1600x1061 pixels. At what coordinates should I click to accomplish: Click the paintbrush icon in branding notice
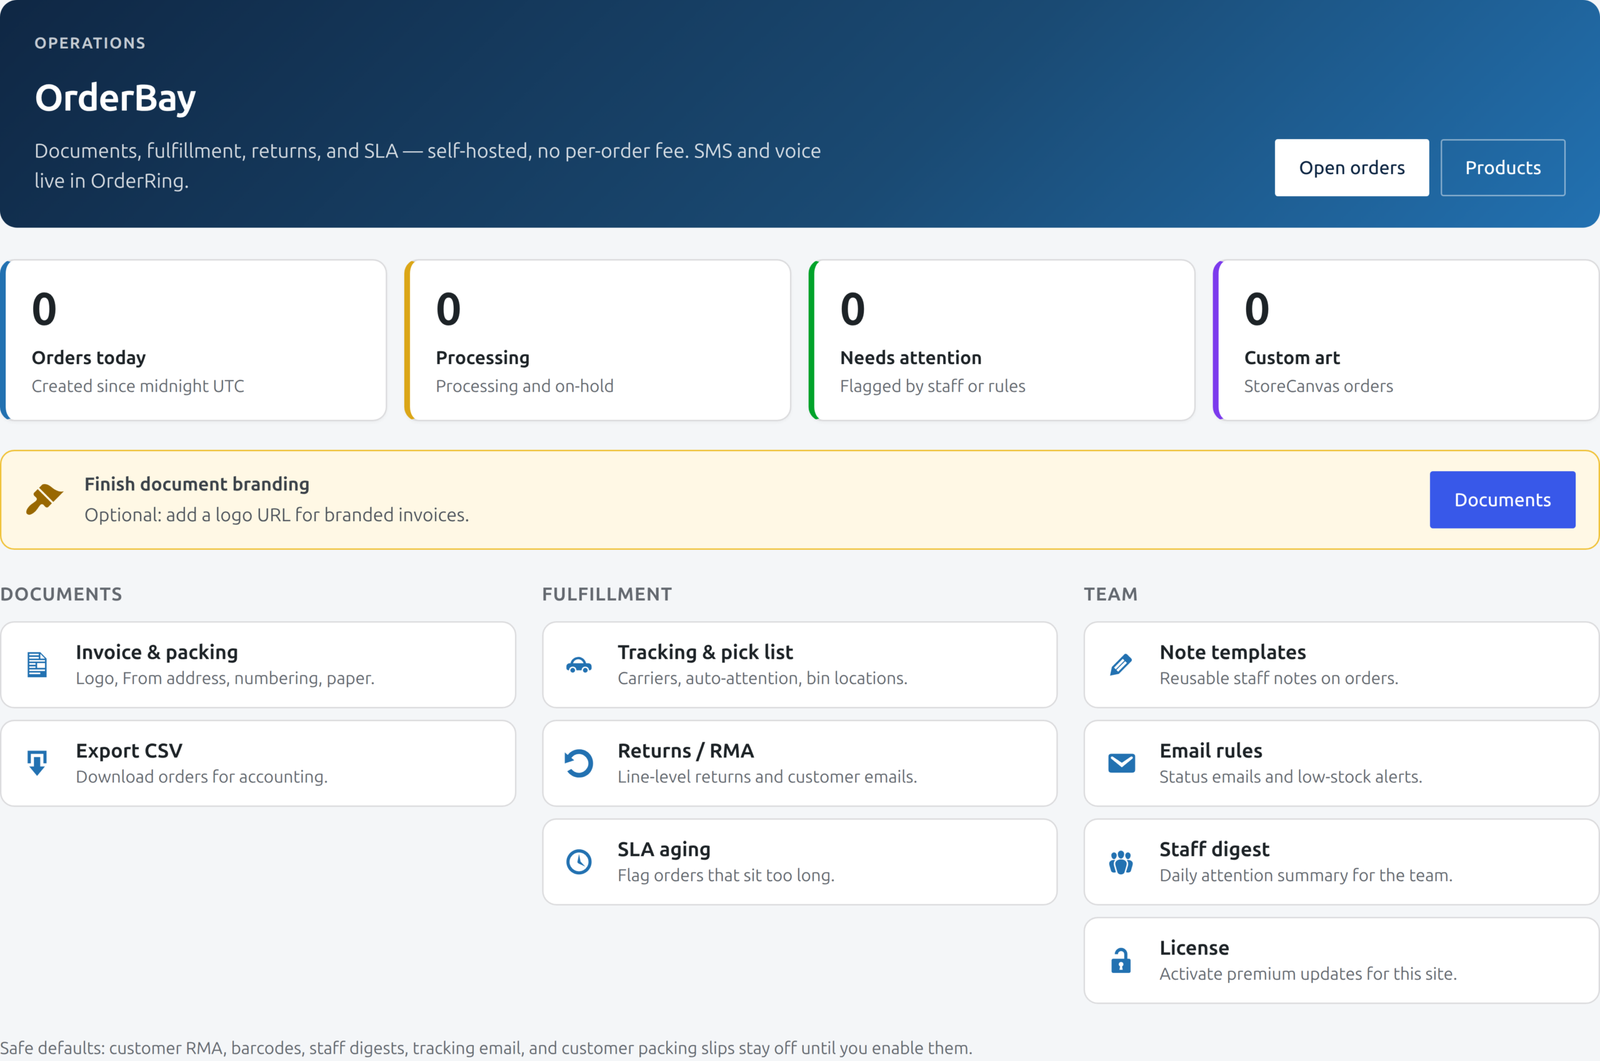[44, 498]
